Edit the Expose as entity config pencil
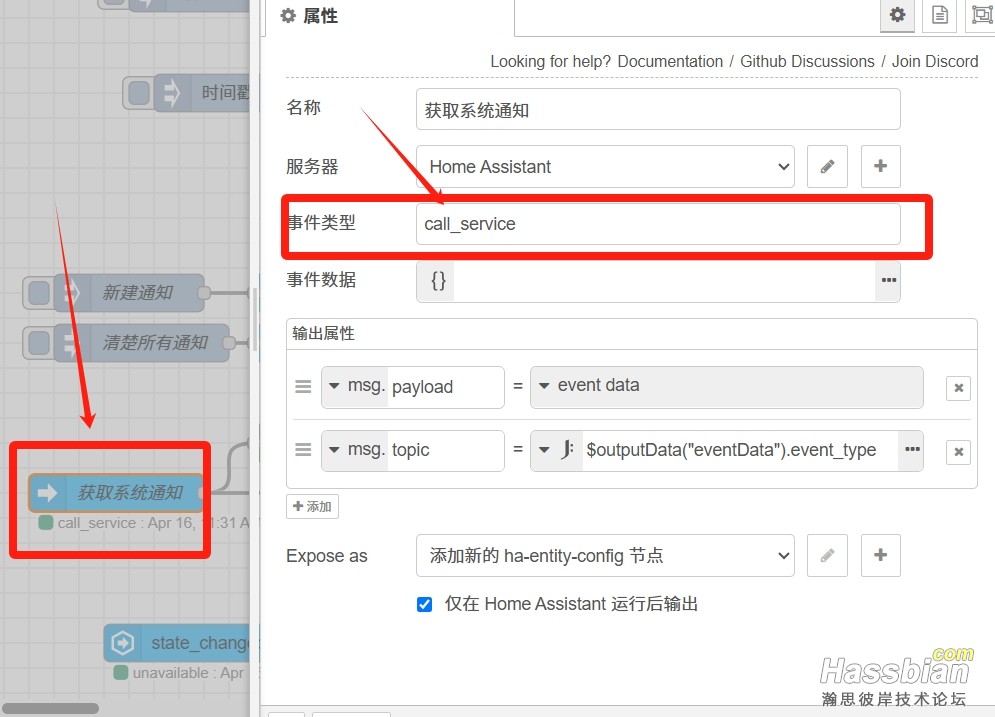Image resolution: width=995 pixels, height=717 pixels. tap(827, 555)
